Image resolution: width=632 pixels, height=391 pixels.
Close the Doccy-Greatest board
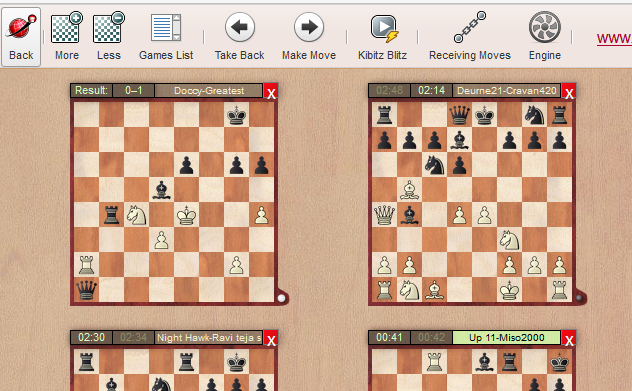(271, 92)
